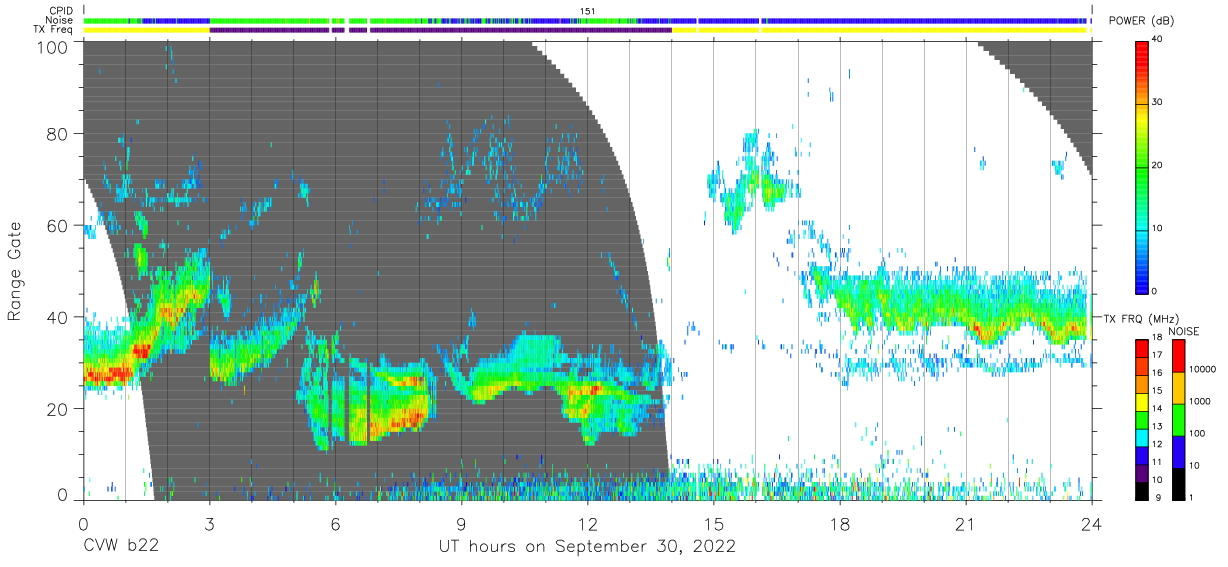Click x-axis tick label '24'
Image resolution: width=1228 pixels, height=567 pixels.
(1092, 522)
